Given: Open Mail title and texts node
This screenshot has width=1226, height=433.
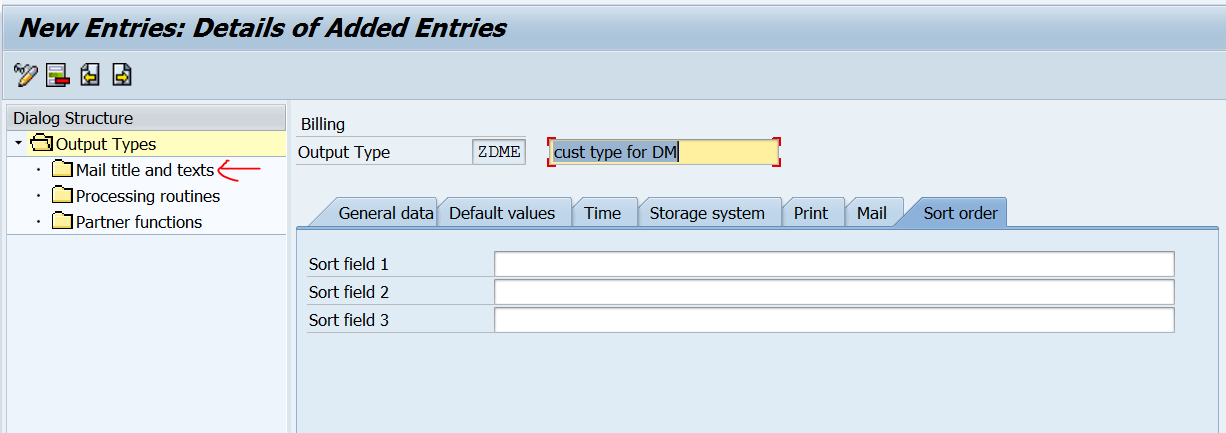Looking at the screenshot, I should coord(144,170).
